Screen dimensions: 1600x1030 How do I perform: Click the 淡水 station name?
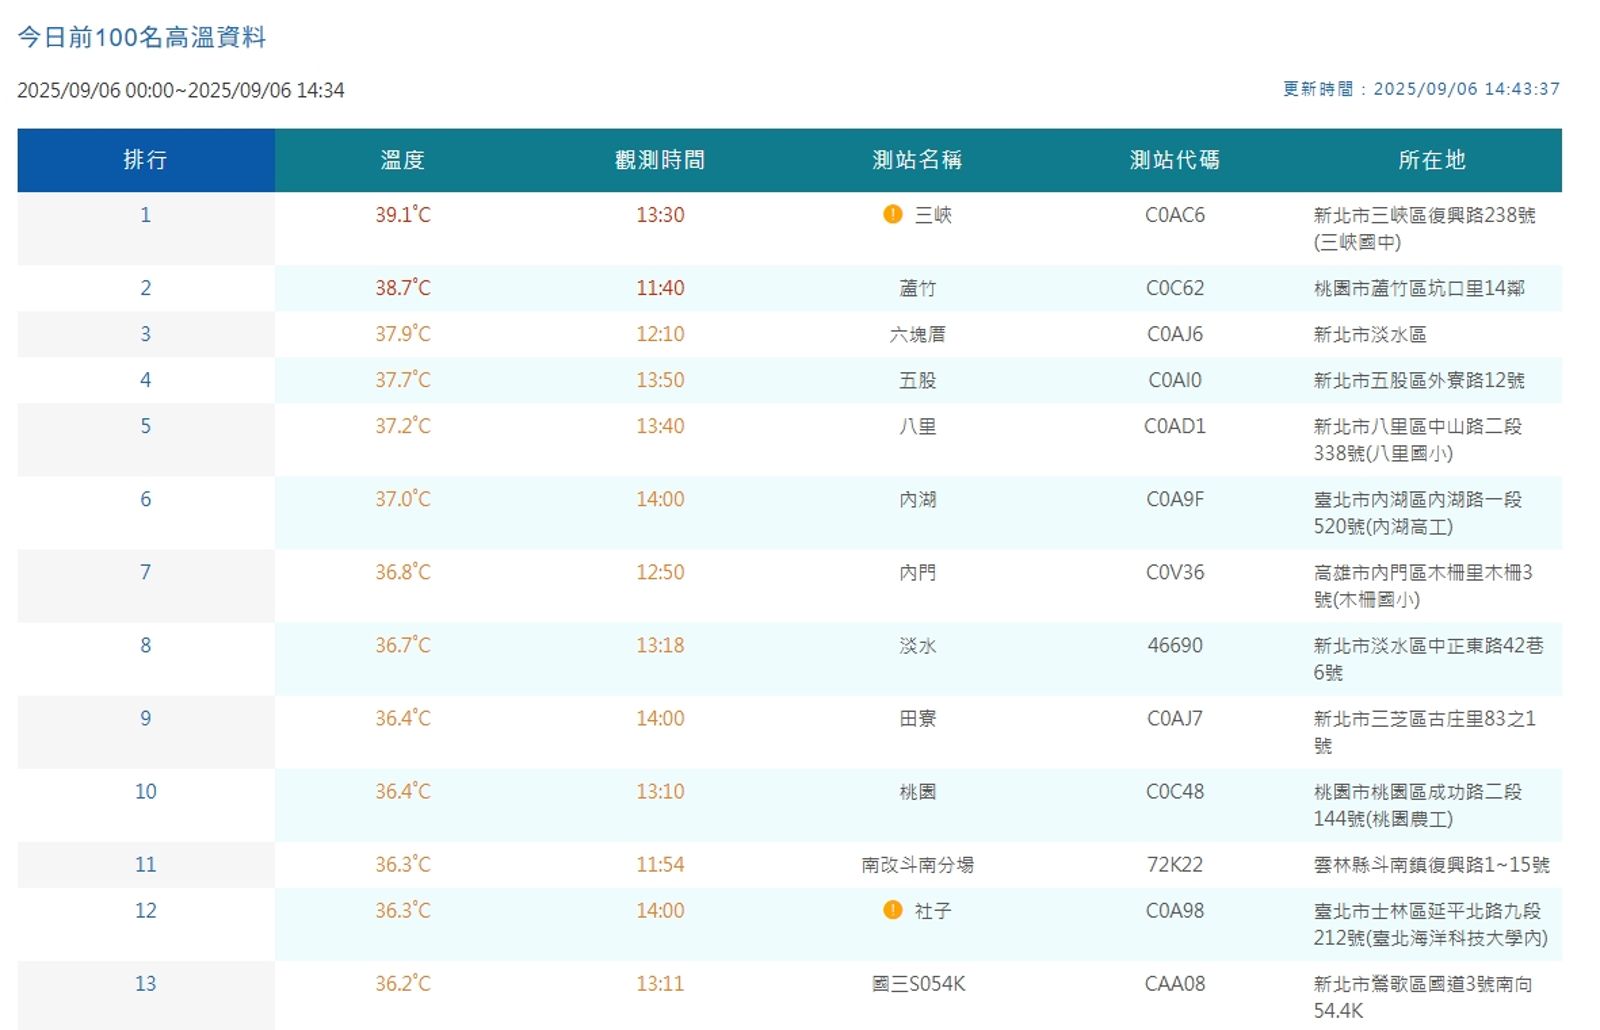(x=917, y=645)
